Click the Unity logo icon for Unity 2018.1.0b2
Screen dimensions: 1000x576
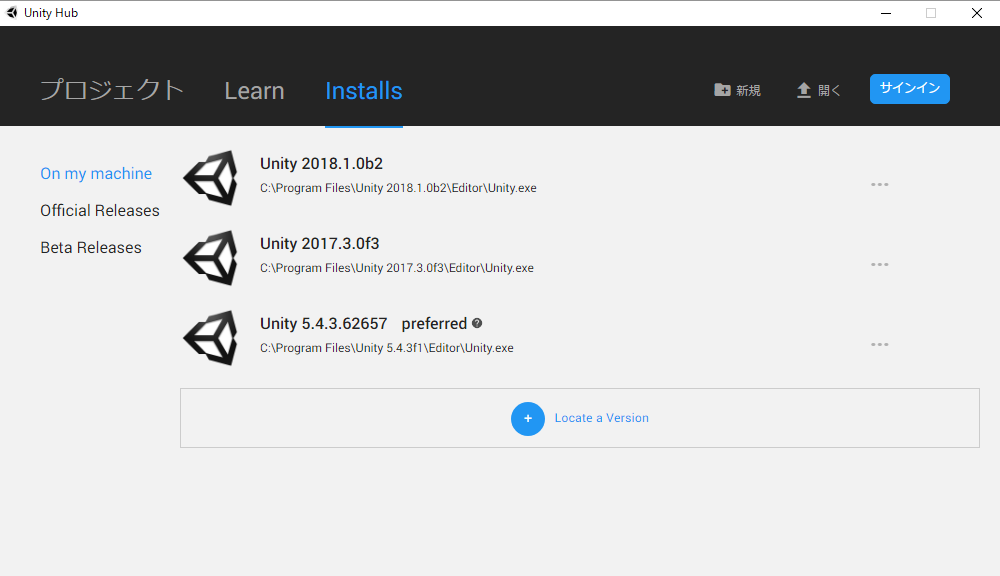click(210, 178)
